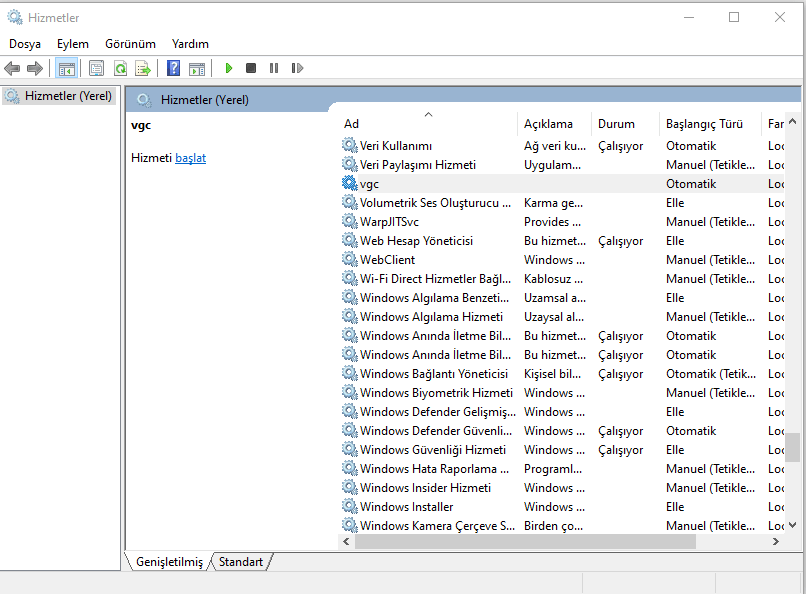The height and width of the screenshot is (594, 806).
Task: Click the Forward arrow toolbar icon
Action: click(35, 68)
